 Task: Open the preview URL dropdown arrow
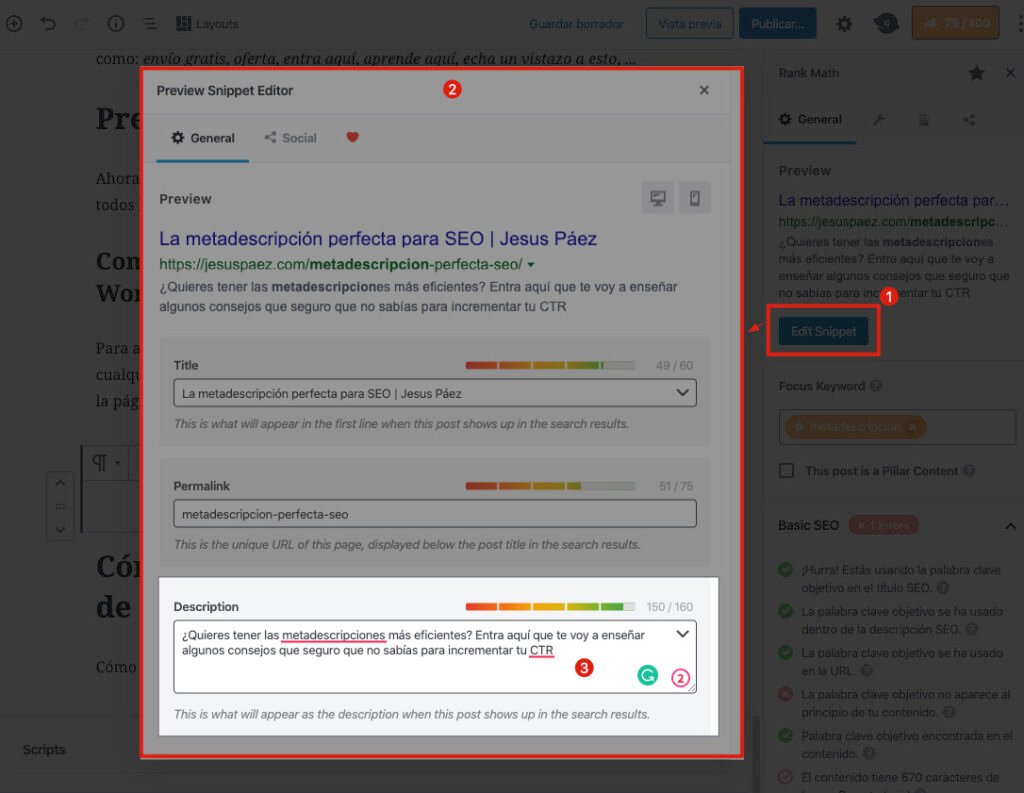[x=531, y=265]
